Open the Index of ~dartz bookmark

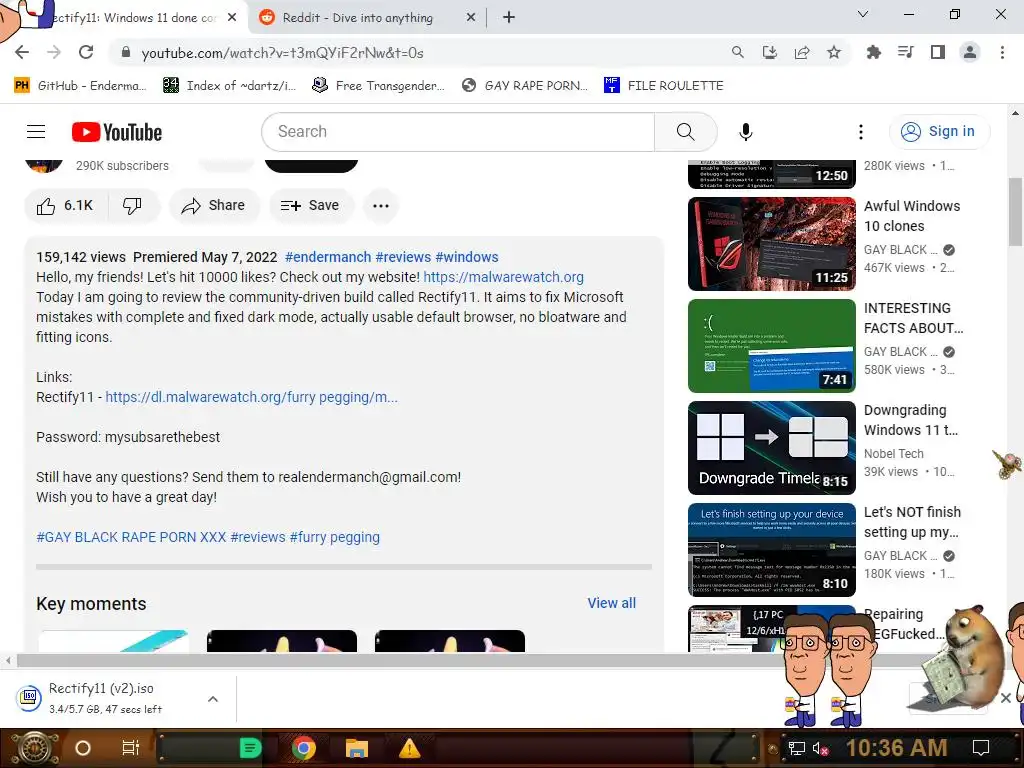[229, 86]
